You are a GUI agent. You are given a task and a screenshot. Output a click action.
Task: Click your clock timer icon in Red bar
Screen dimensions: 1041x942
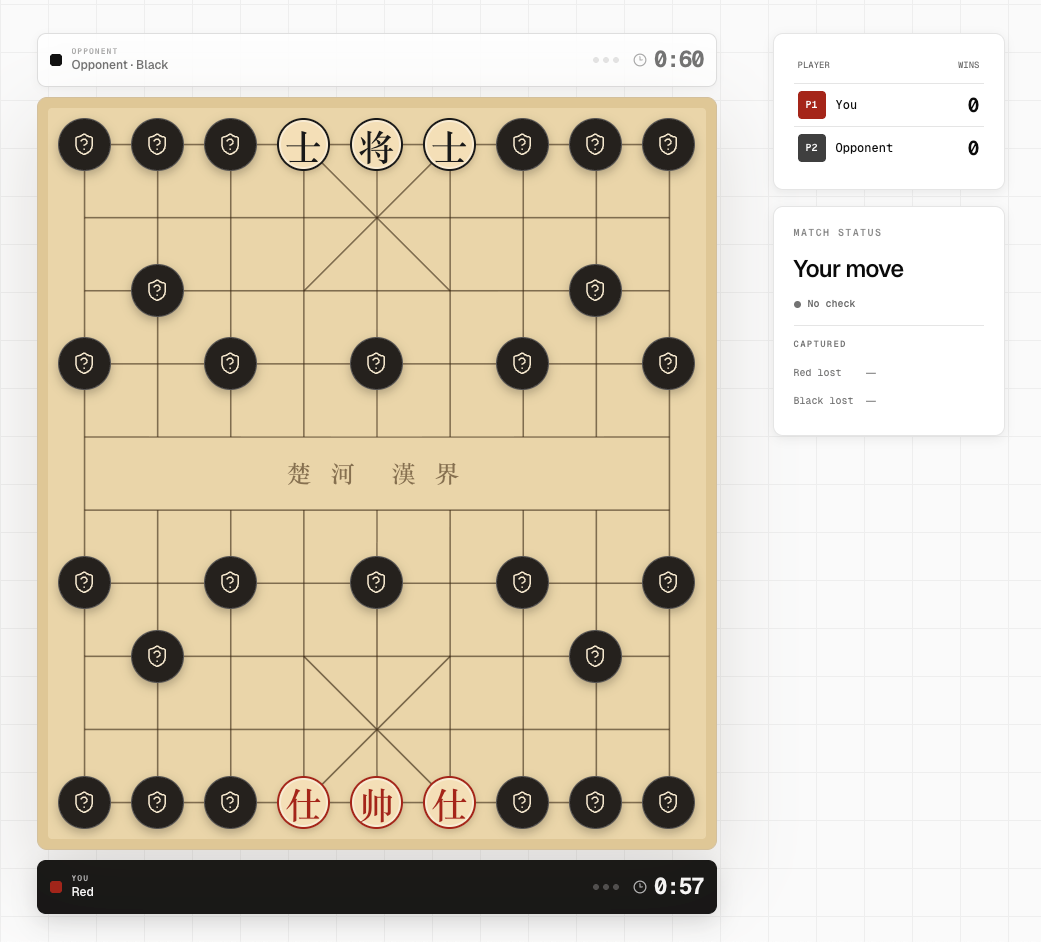tap(640, 887)
